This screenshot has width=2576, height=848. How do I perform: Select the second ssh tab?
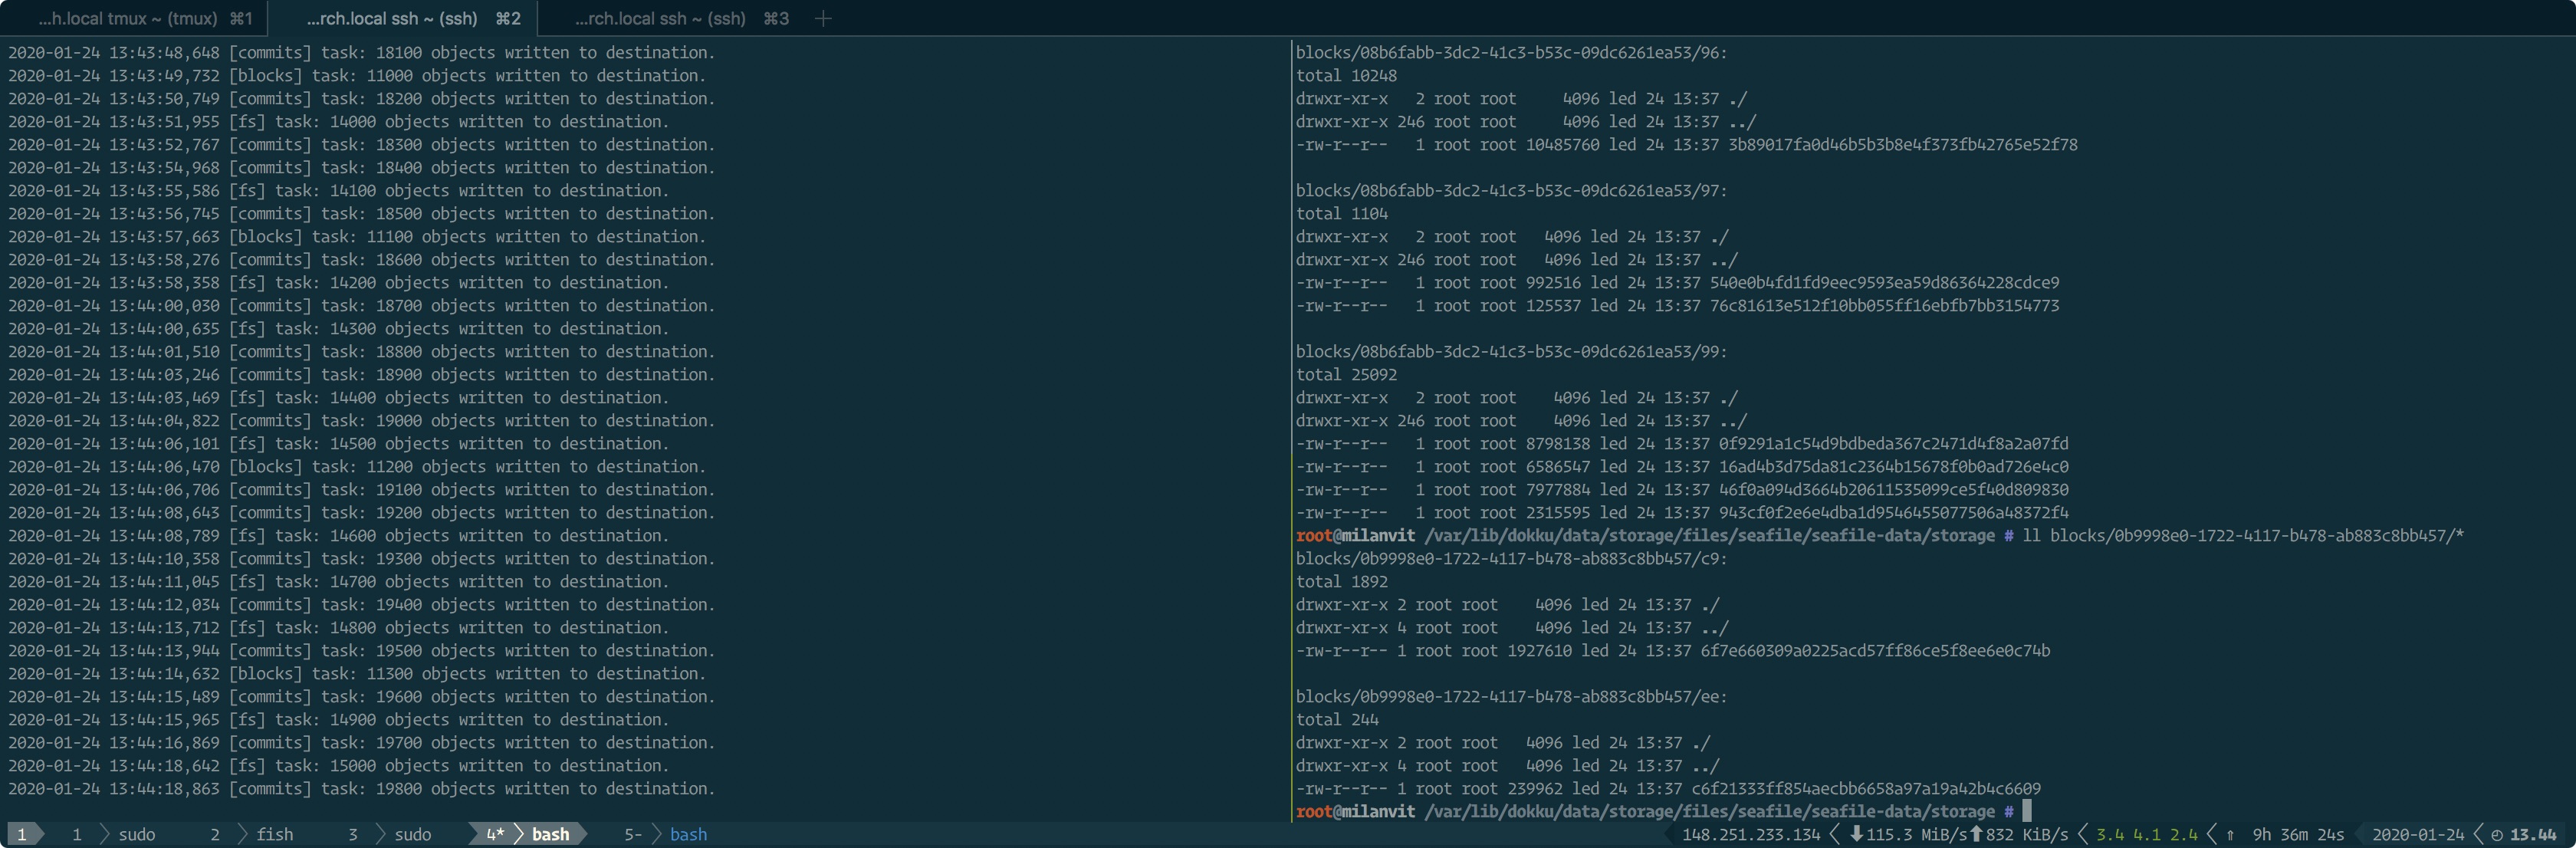(x=410, y=18)
